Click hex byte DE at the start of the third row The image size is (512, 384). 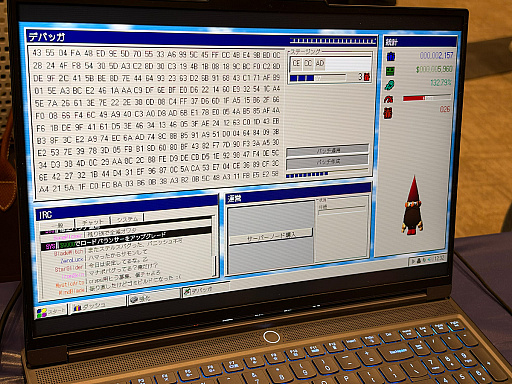tap(38, 78)
